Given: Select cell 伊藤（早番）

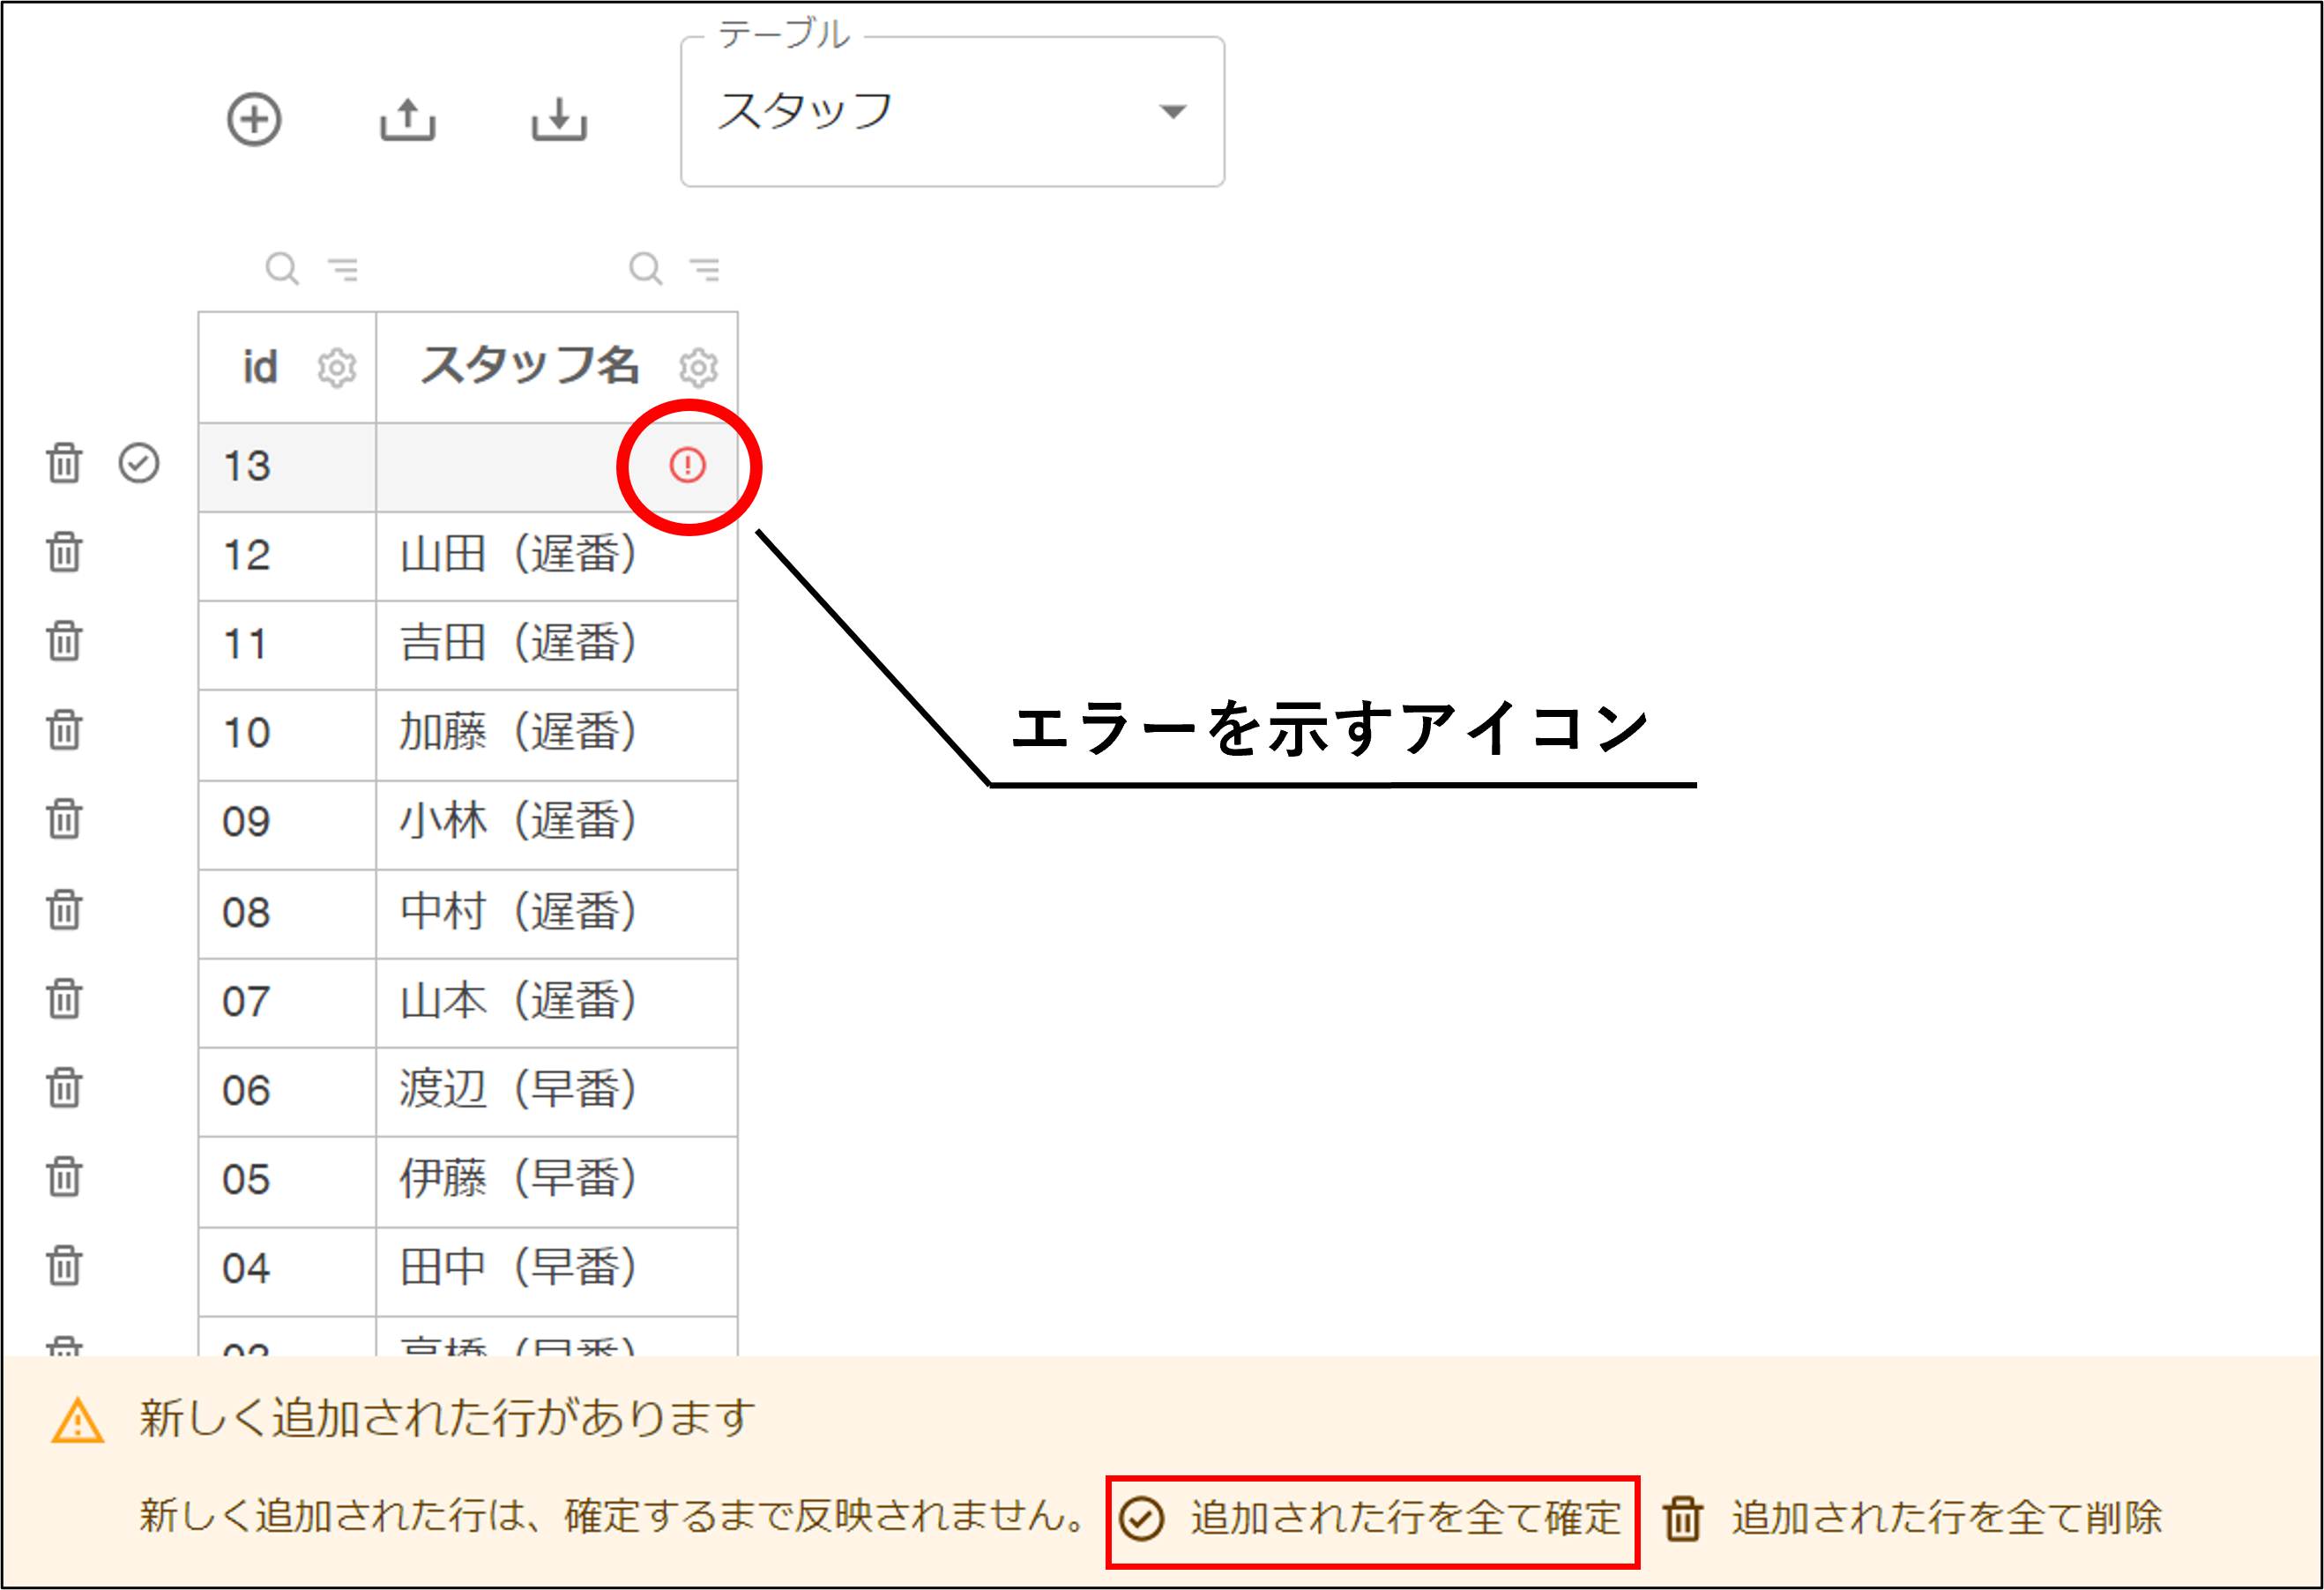Looking at the screenshot, I should point(557,1181).
